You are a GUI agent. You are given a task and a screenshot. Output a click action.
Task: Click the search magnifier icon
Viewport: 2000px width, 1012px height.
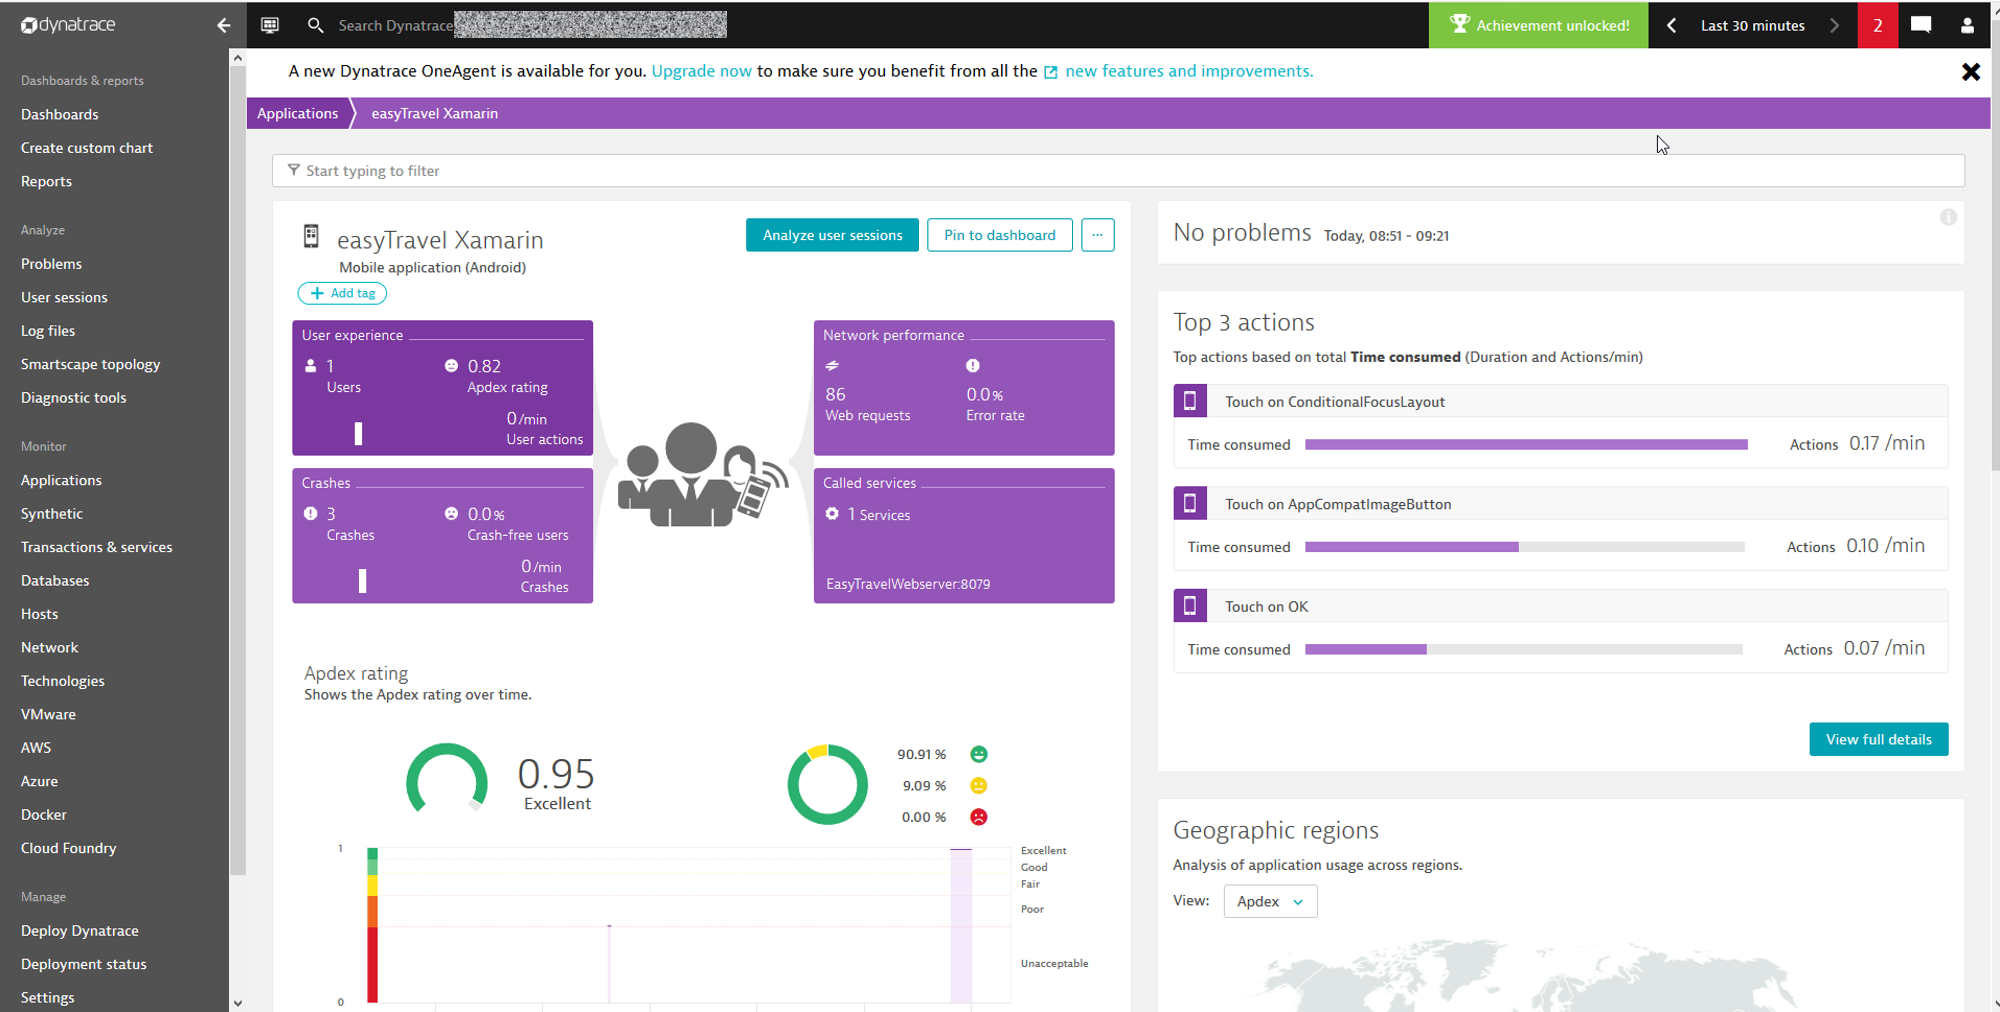pyautogui.click(x=315, y=25)
